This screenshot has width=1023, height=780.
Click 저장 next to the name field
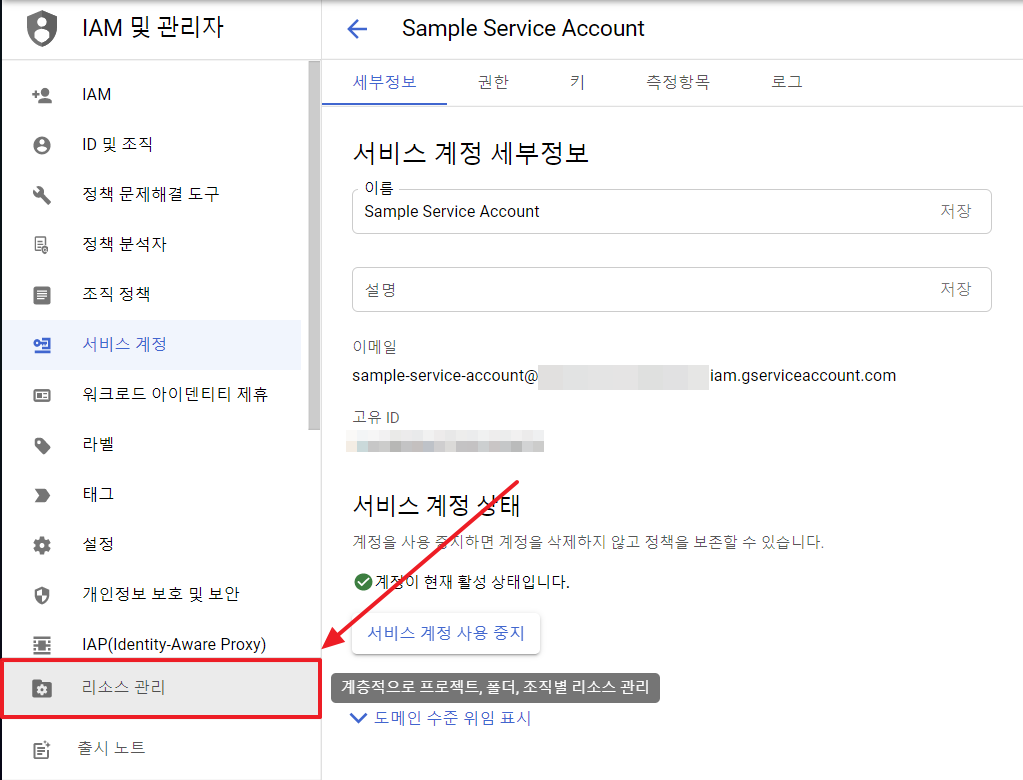[955, 212]
